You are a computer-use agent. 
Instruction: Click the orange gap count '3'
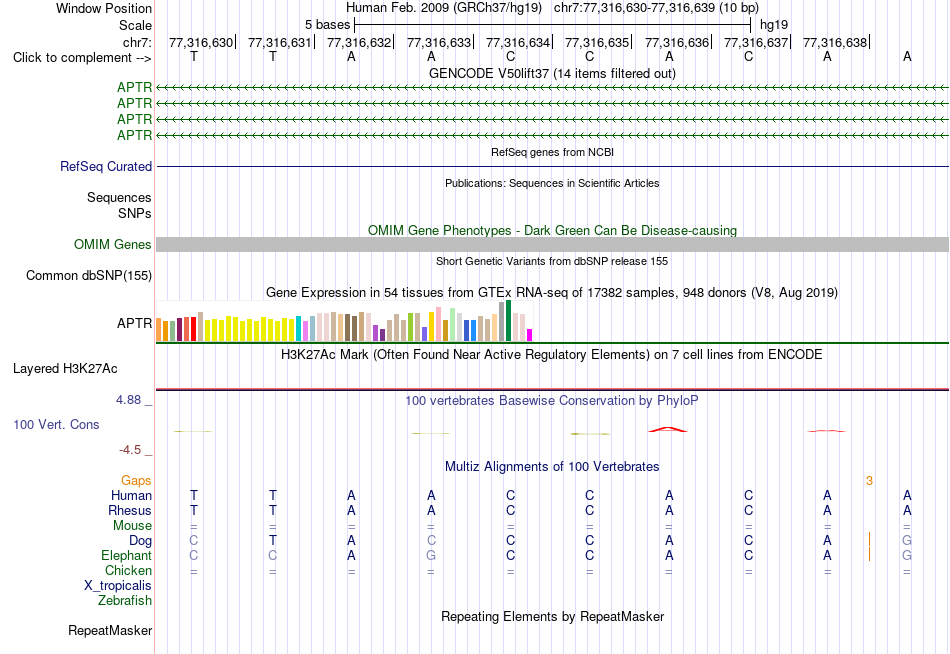point(869,481)
